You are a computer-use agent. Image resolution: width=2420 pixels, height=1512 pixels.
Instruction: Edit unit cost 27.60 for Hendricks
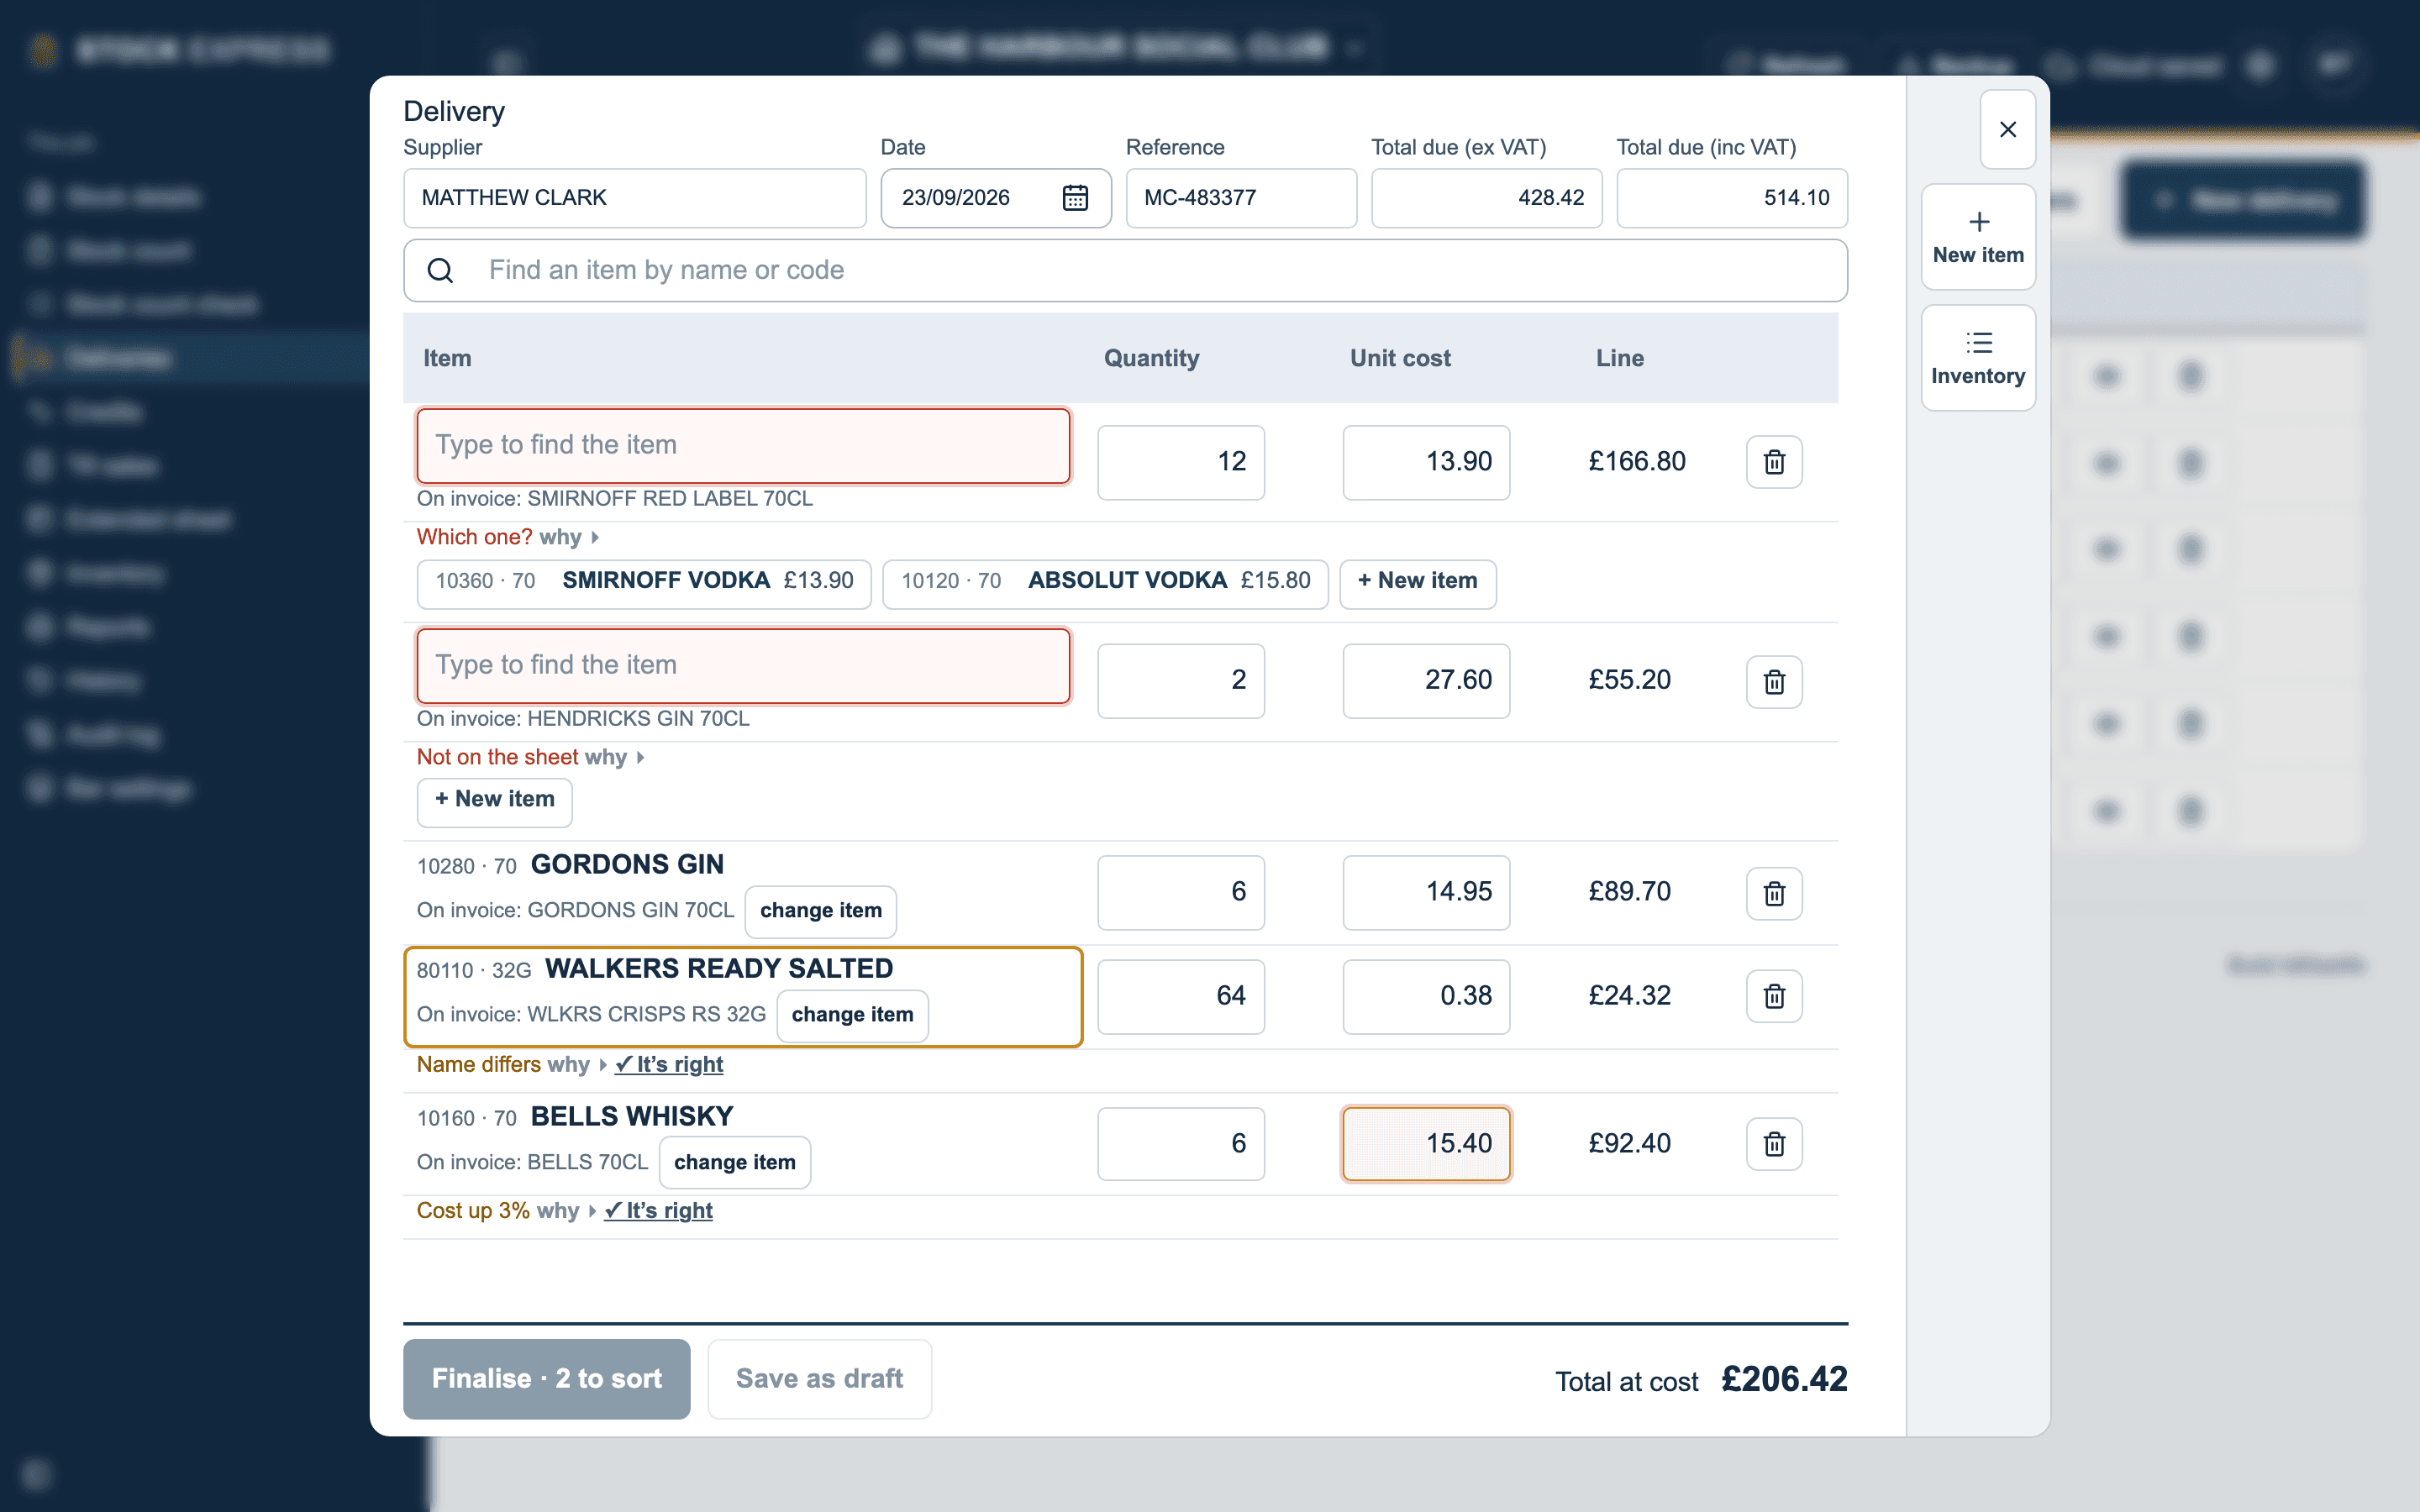[1426, 680]
